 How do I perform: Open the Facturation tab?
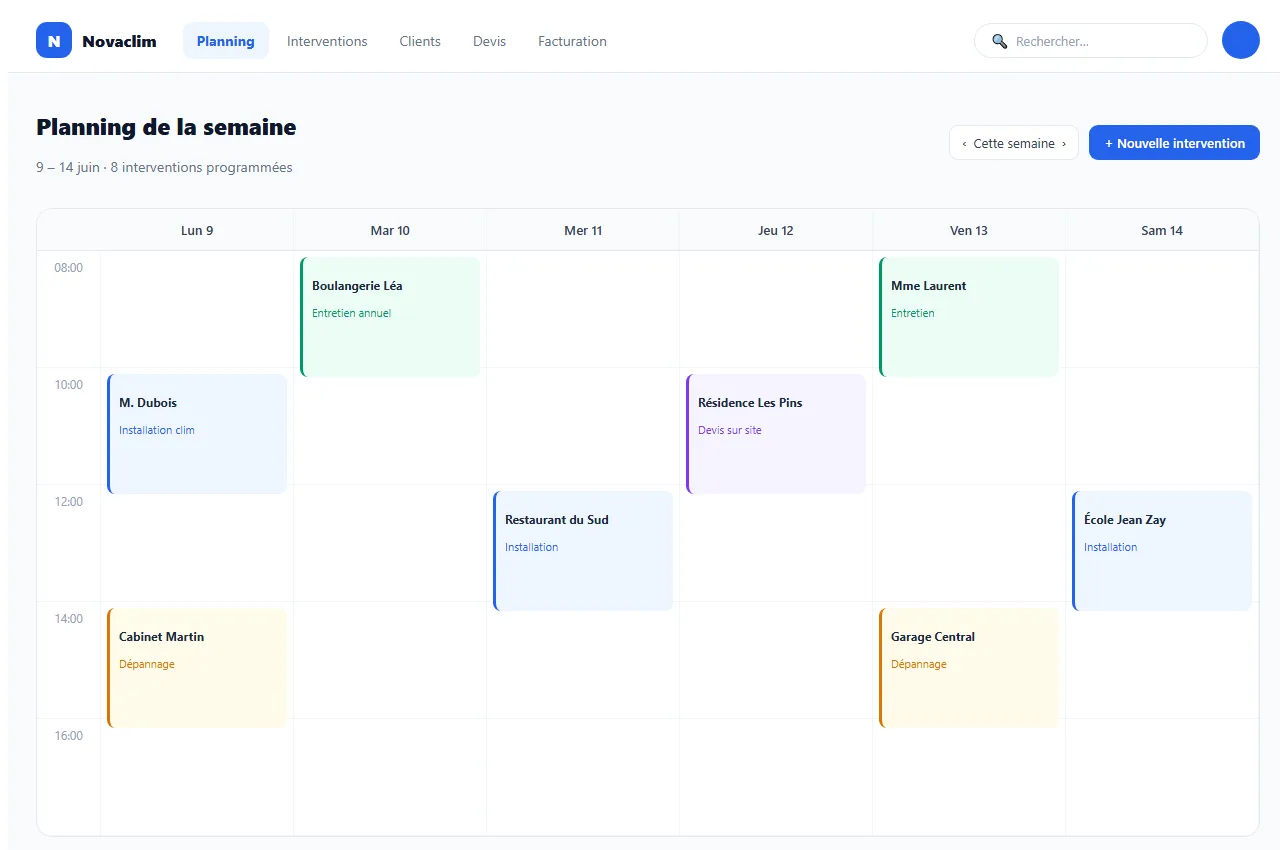(572, 41)
